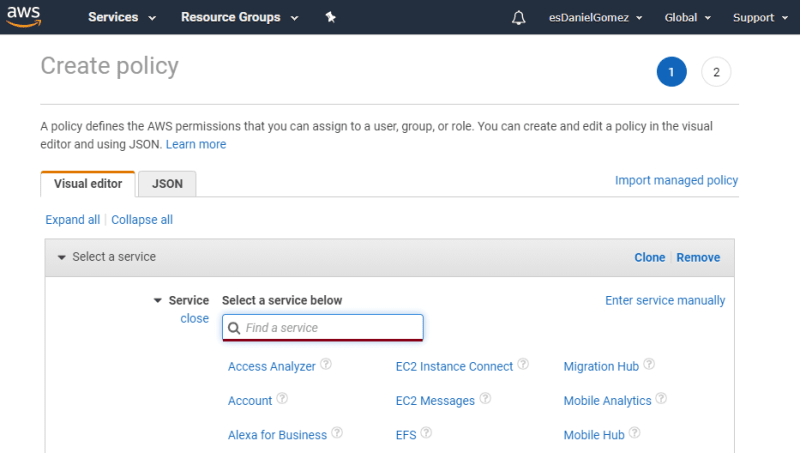Show help for Alexa for Business

point(337,433)
